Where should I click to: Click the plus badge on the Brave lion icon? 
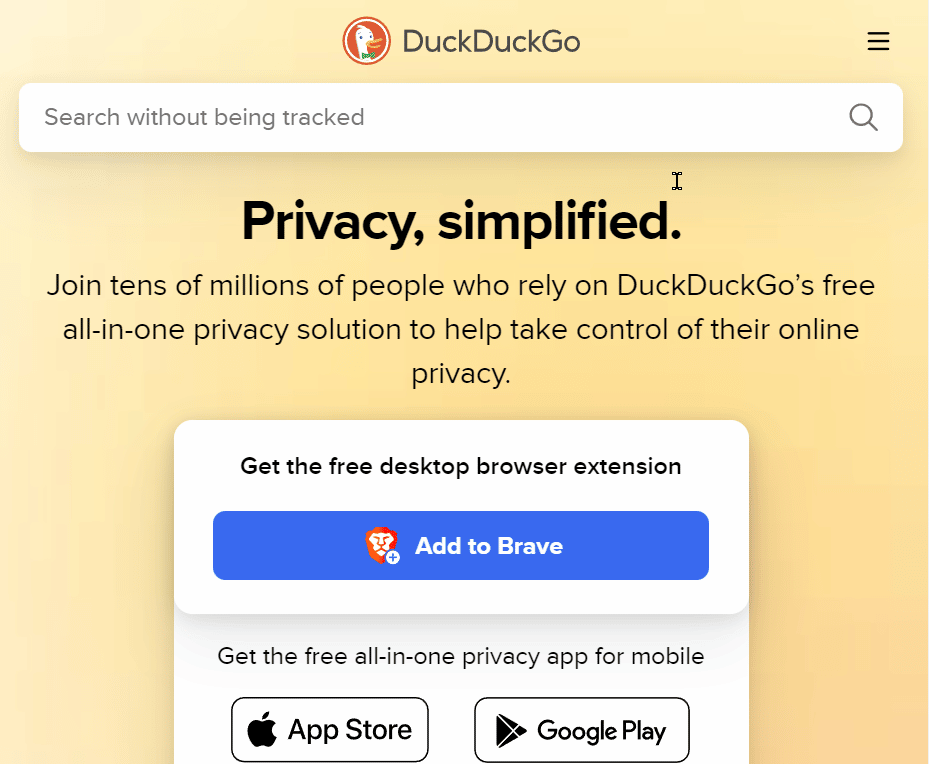(x=392, y=556)
